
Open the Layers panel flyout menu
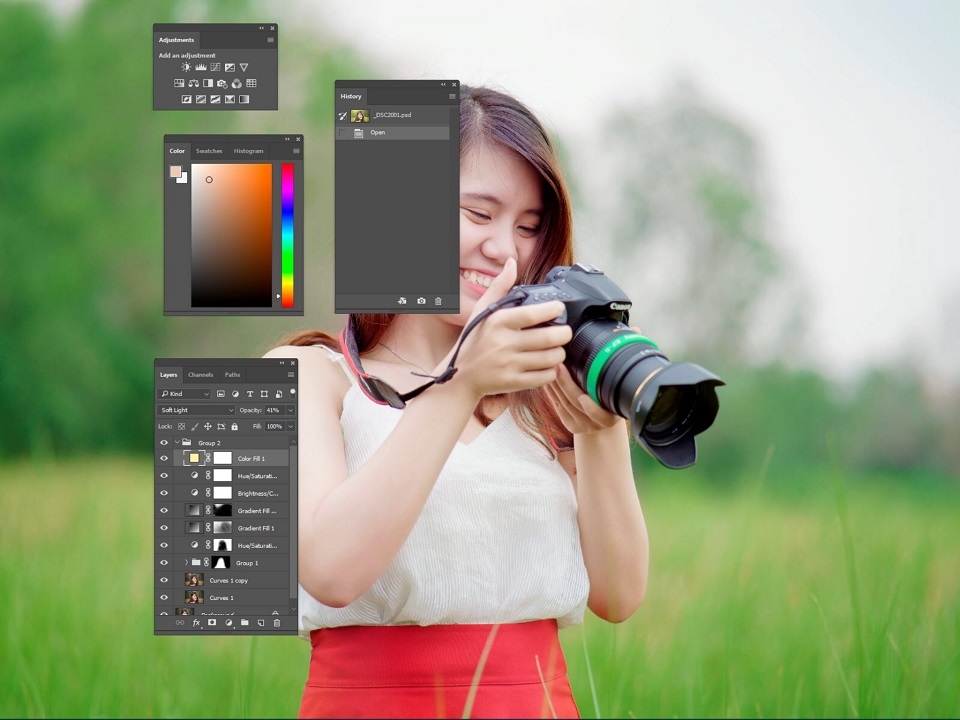(291, 375)
